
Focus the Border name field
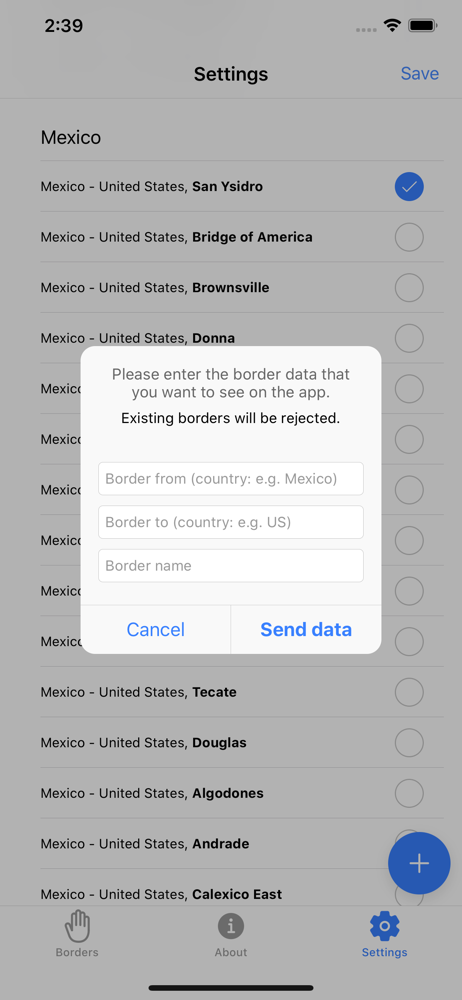[x=231, y=566]
